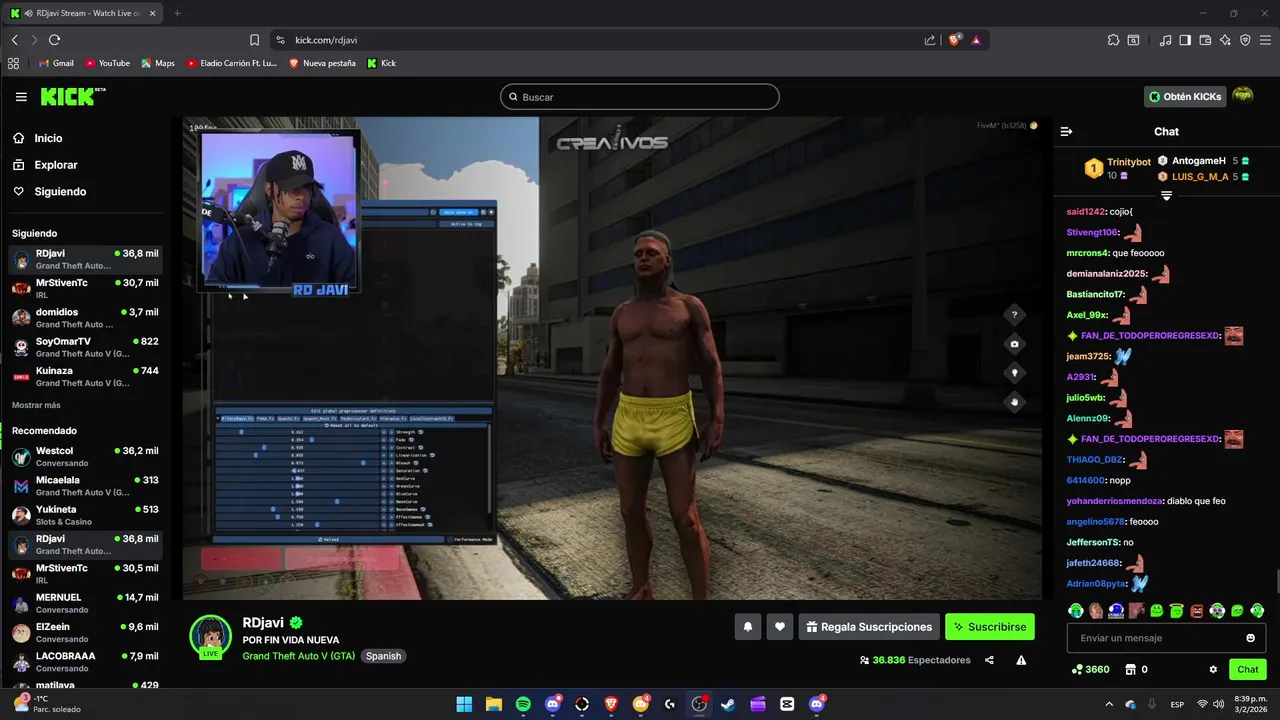Click Trinitybot in chat leaderboard
The width and height of the screenshot is (1280, 720).
click(1129, 161)
